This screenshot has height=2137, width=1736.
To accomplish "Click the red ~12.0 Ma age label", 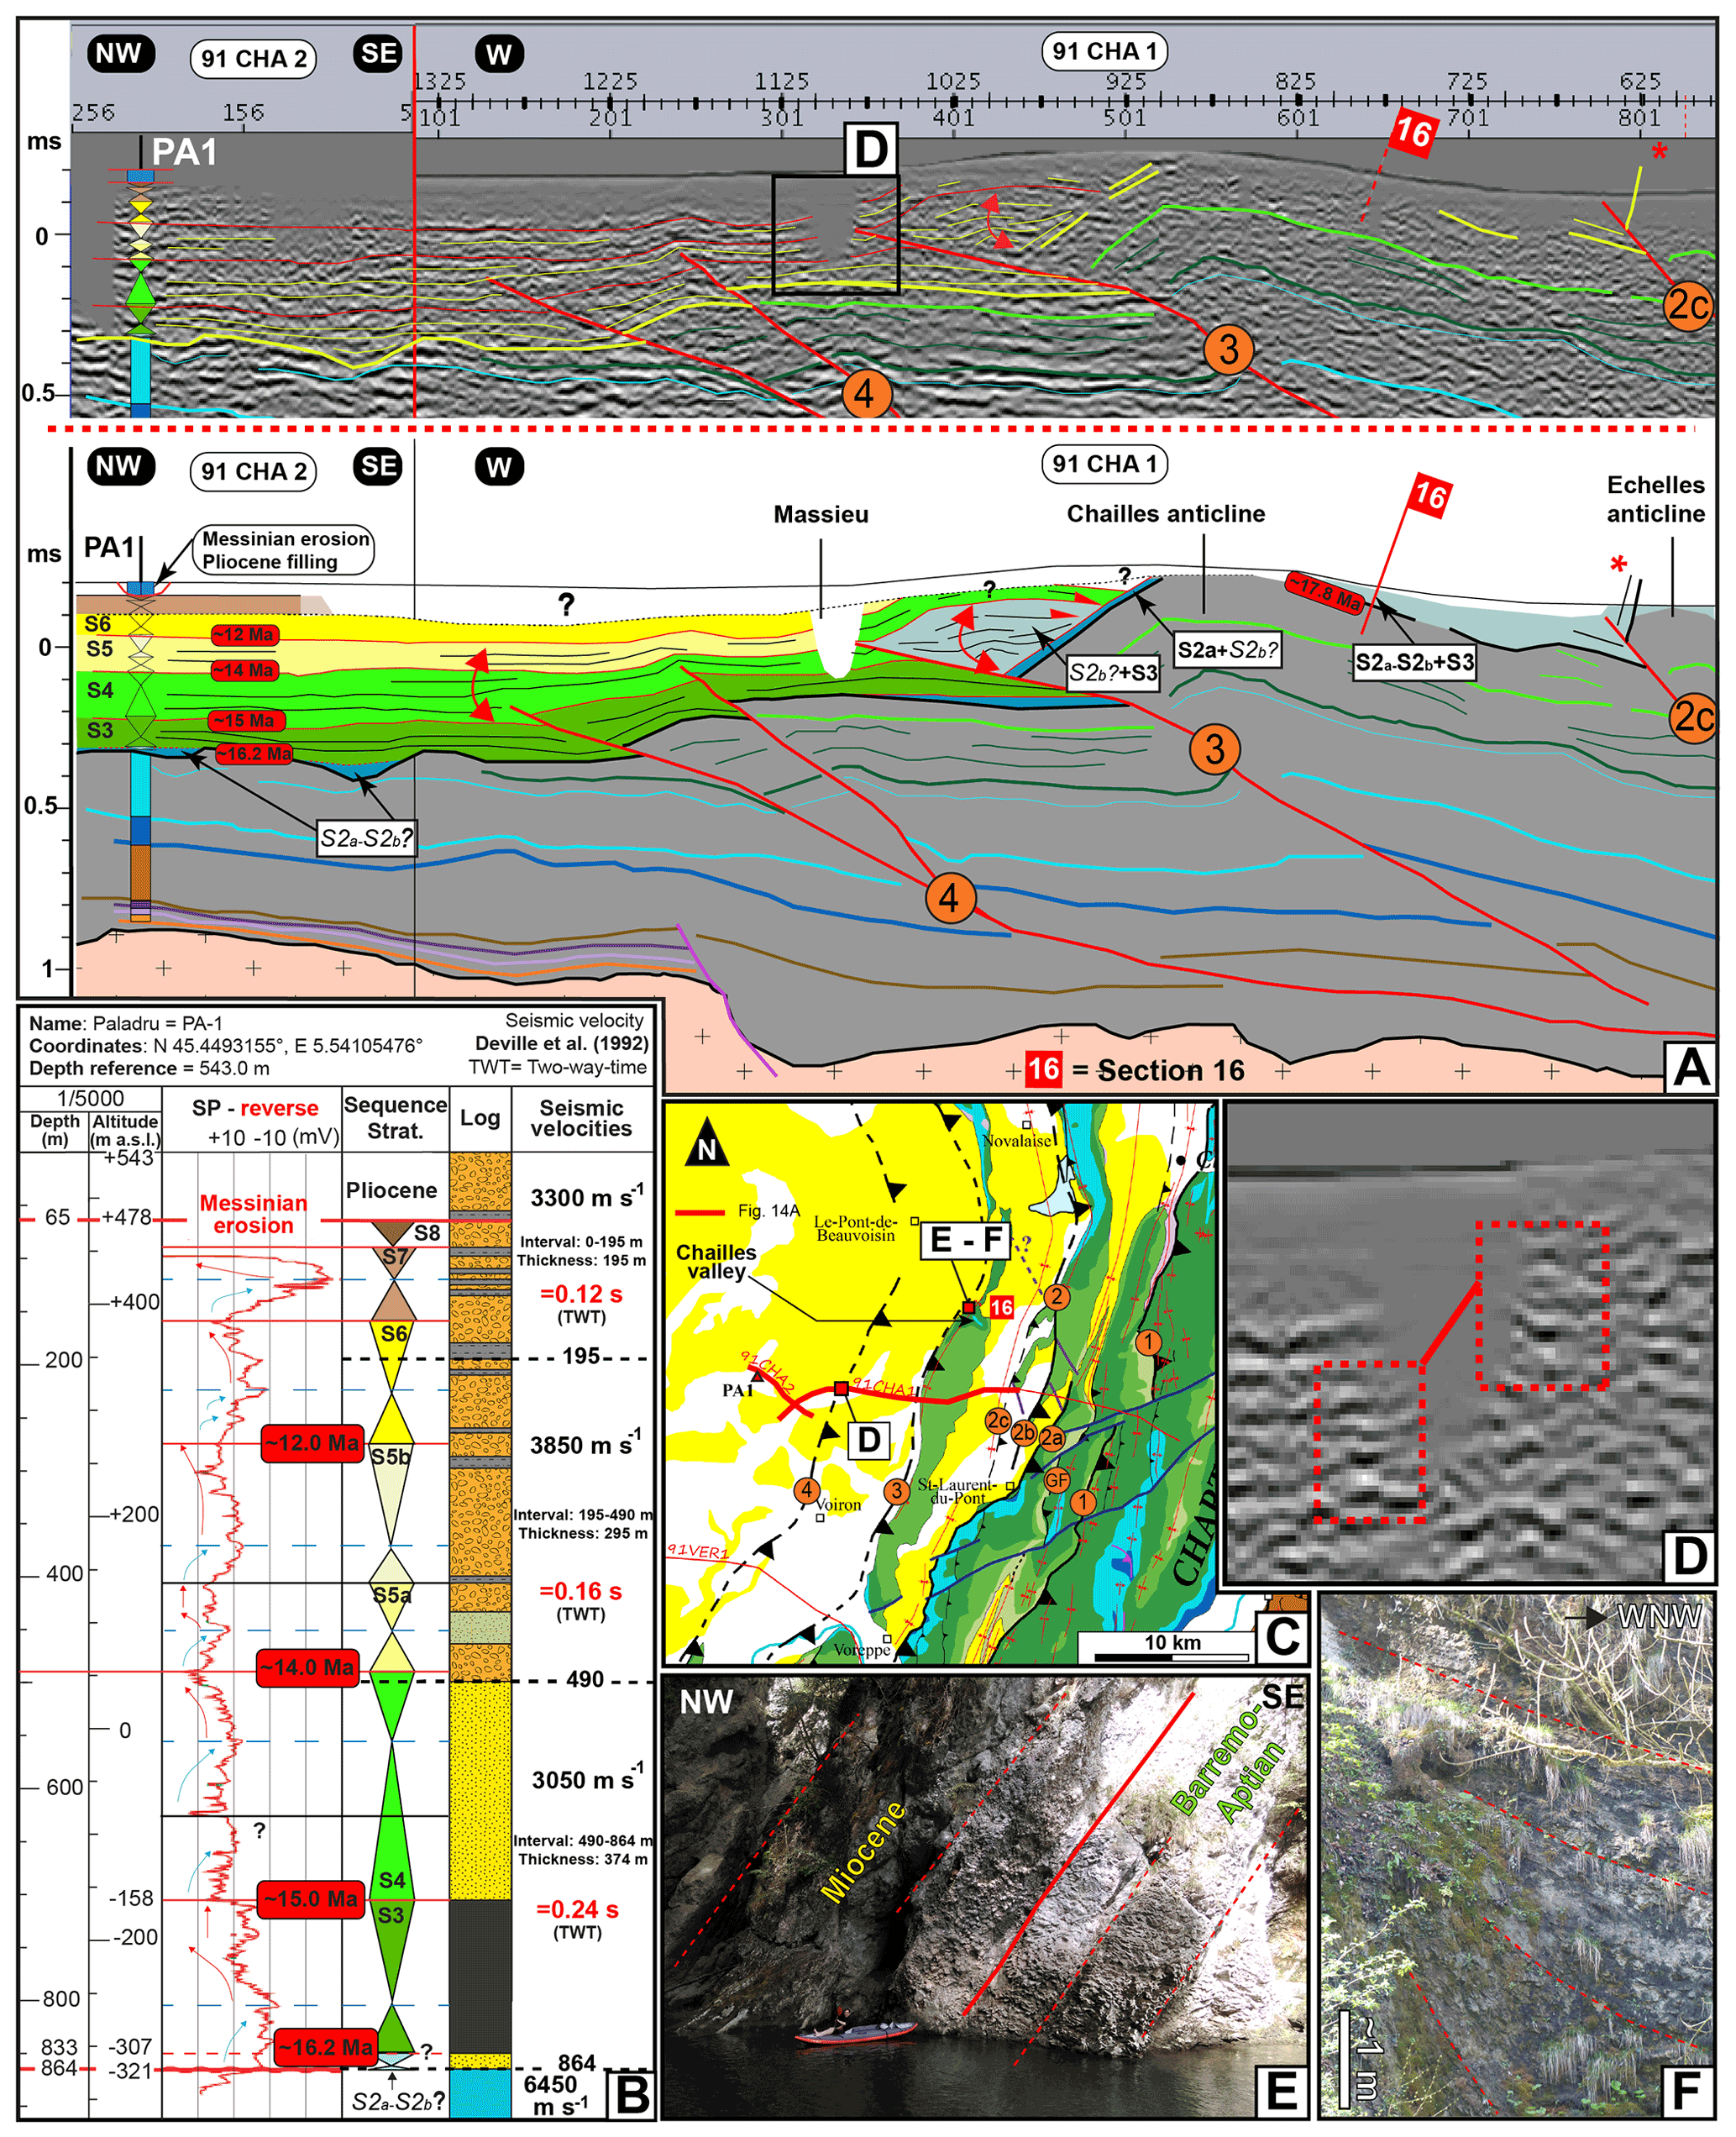I will (312, 1443).
